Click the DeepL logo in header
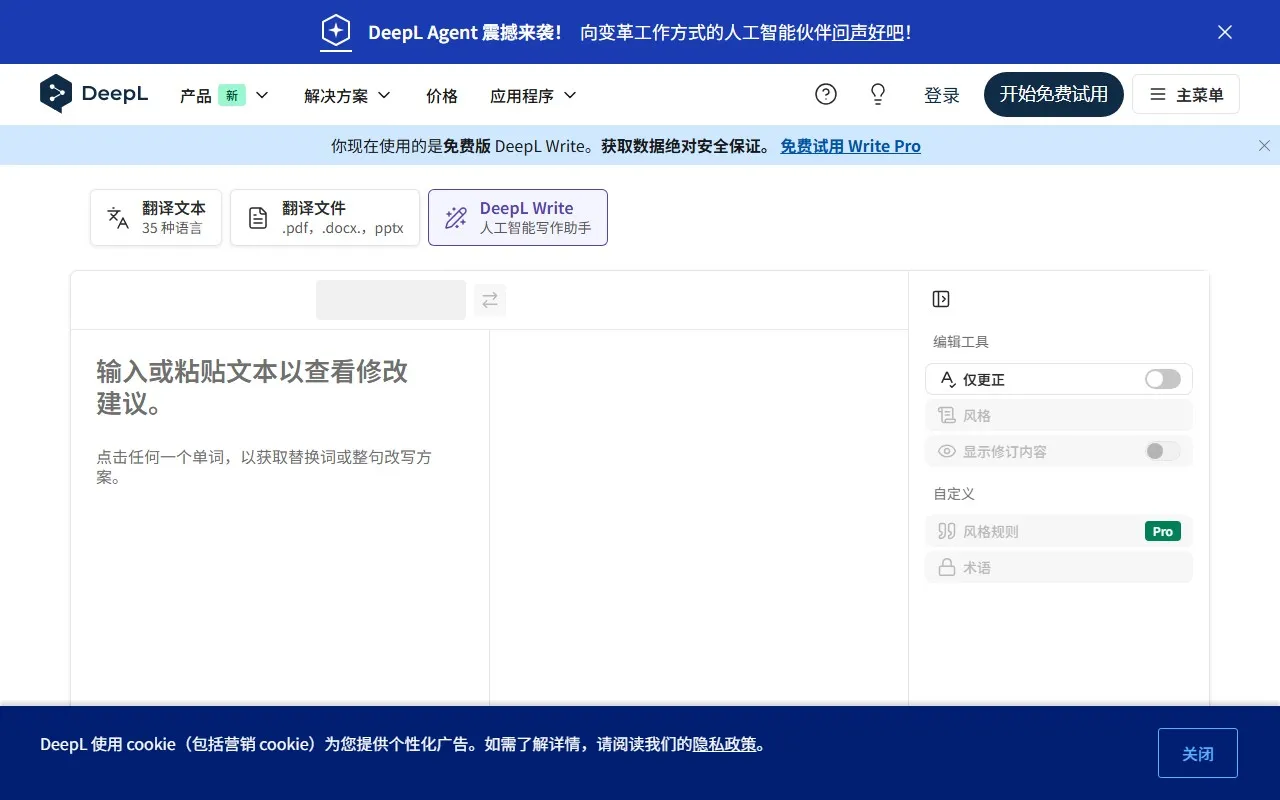Viewport: 1280px width, 800px height. coord(94,94)
